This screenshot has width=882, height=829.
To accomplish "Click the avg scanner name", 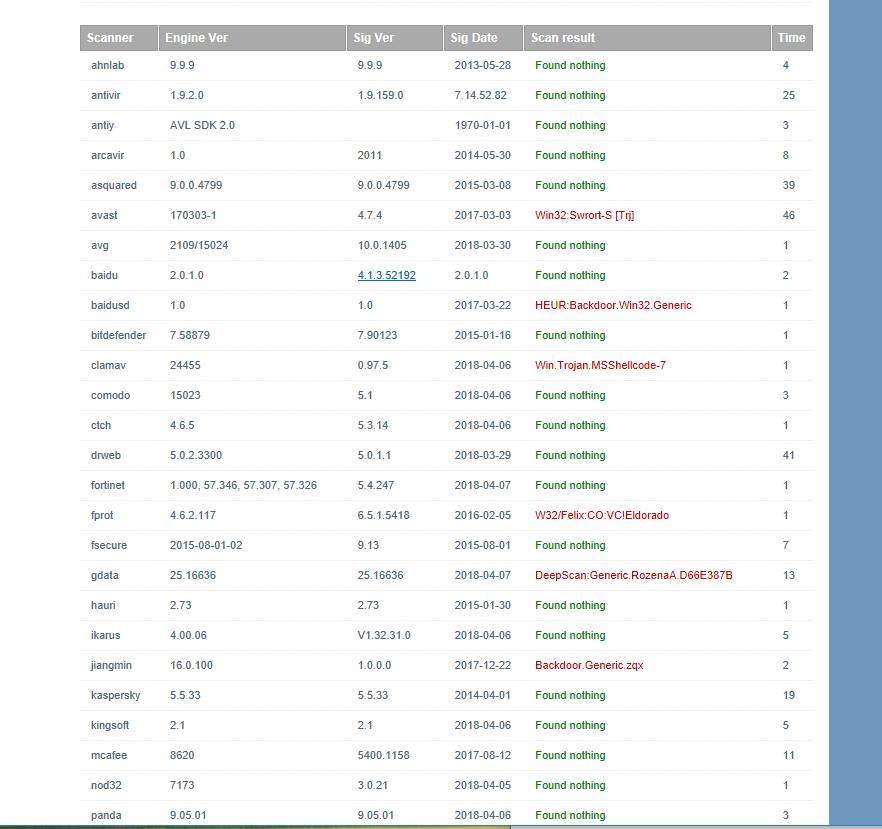I will (100, 245).
